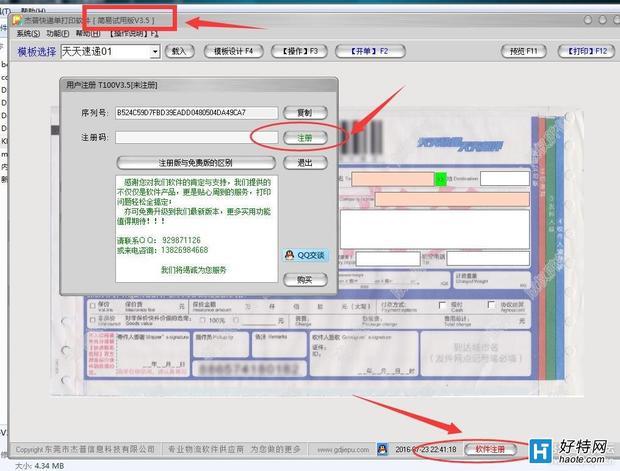Image resolution: width=620 pixels, height=471 pixels.
Task: Open the www.gdjiepu.com website link
Action: [x=343, y=450]
